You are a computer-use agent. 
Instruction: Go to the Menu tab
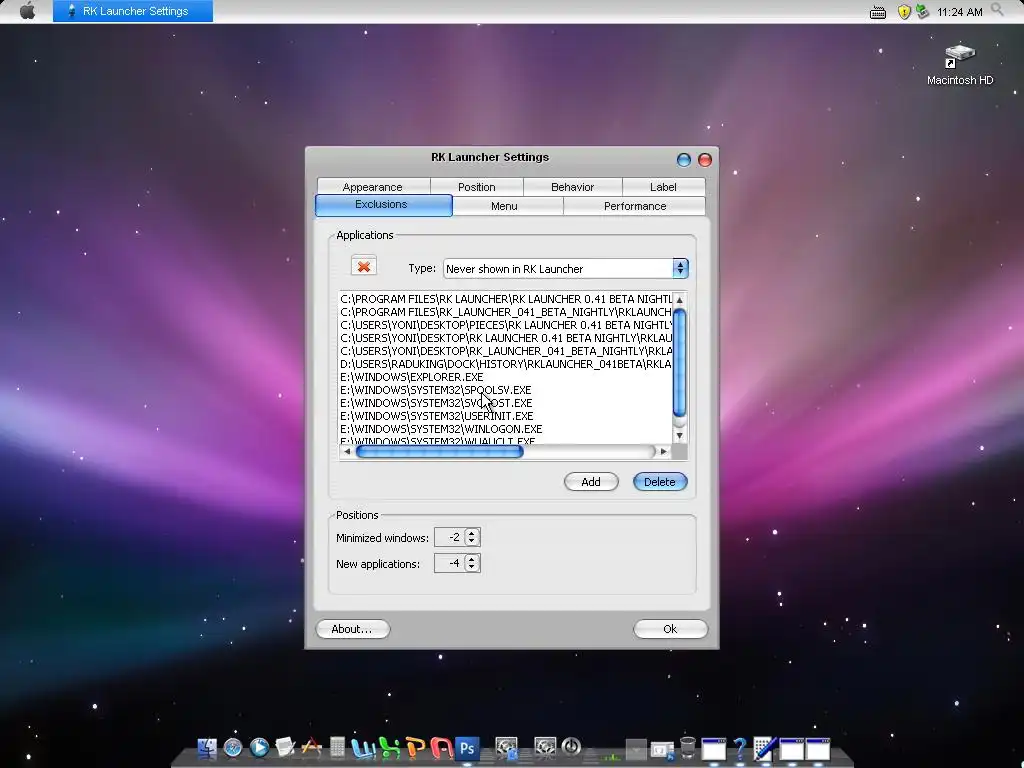(507, 206)
